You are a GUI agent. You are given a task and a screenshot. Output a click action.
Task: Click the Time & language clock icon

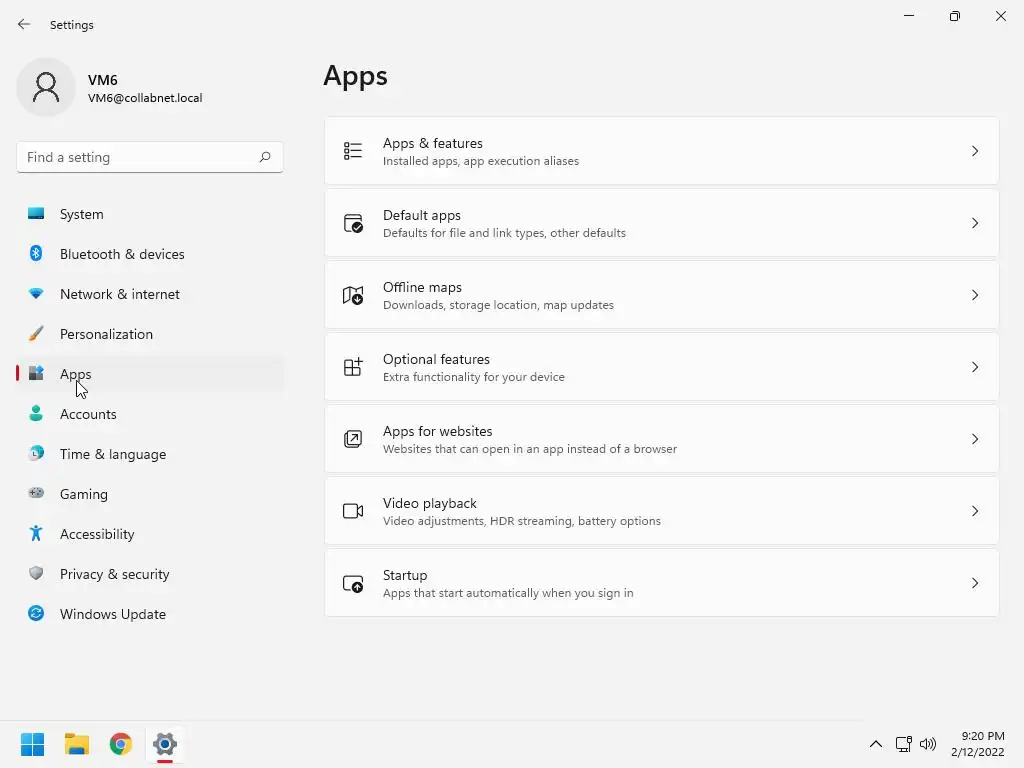(36, 454)
